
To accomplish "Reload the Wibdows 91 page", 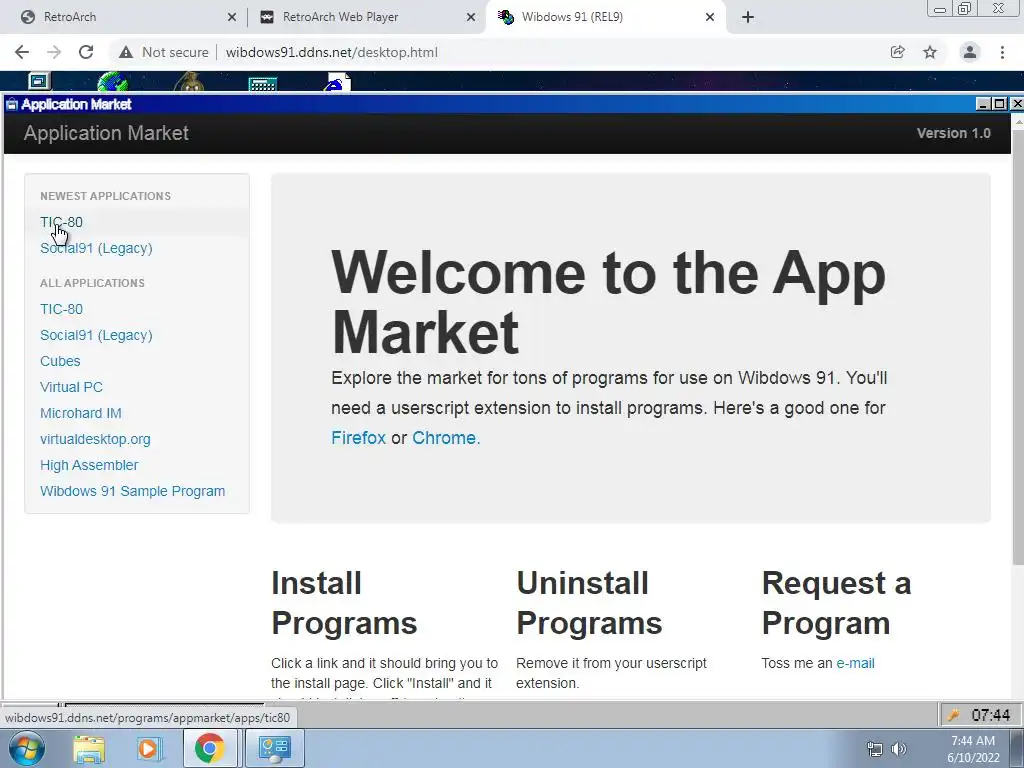I will pos(86,52).
